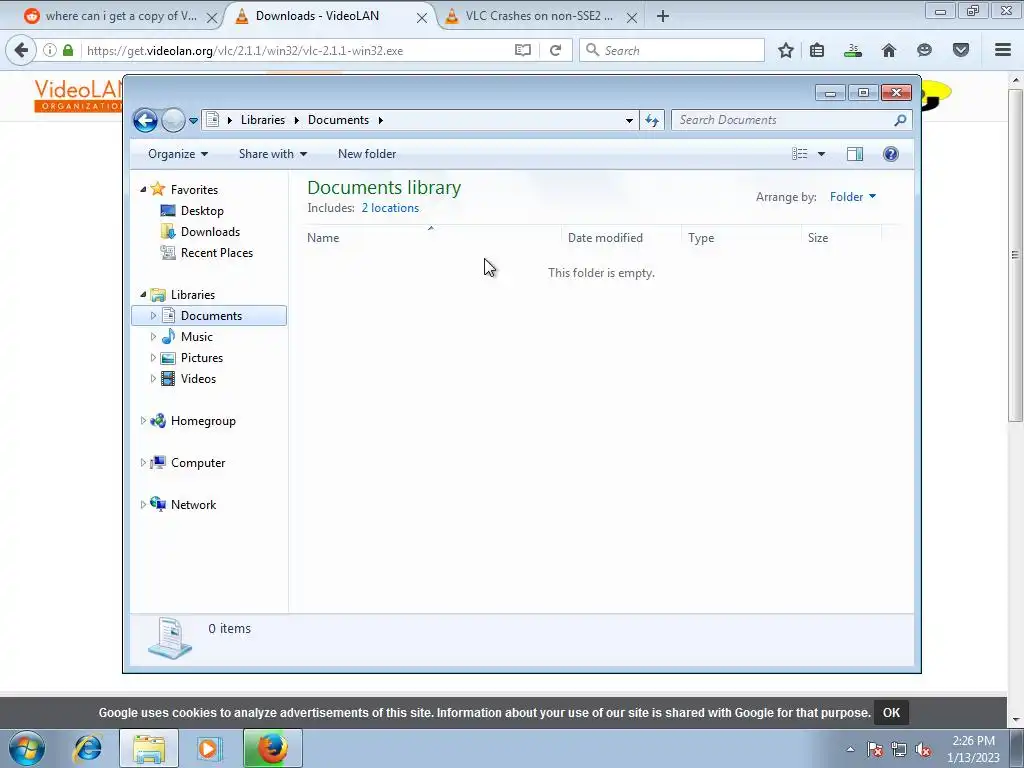Expand Music library tree node
The height and width of the screenshot is (768, 1024).
tap(153, 337)
